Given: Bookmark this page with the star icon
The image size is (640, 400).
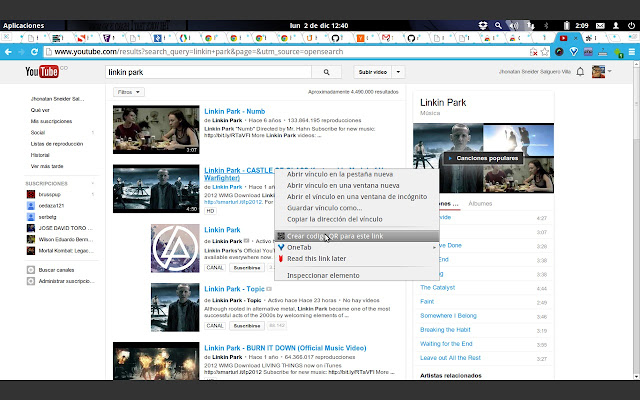Looking at the screenshot, I should pos(544,52).
